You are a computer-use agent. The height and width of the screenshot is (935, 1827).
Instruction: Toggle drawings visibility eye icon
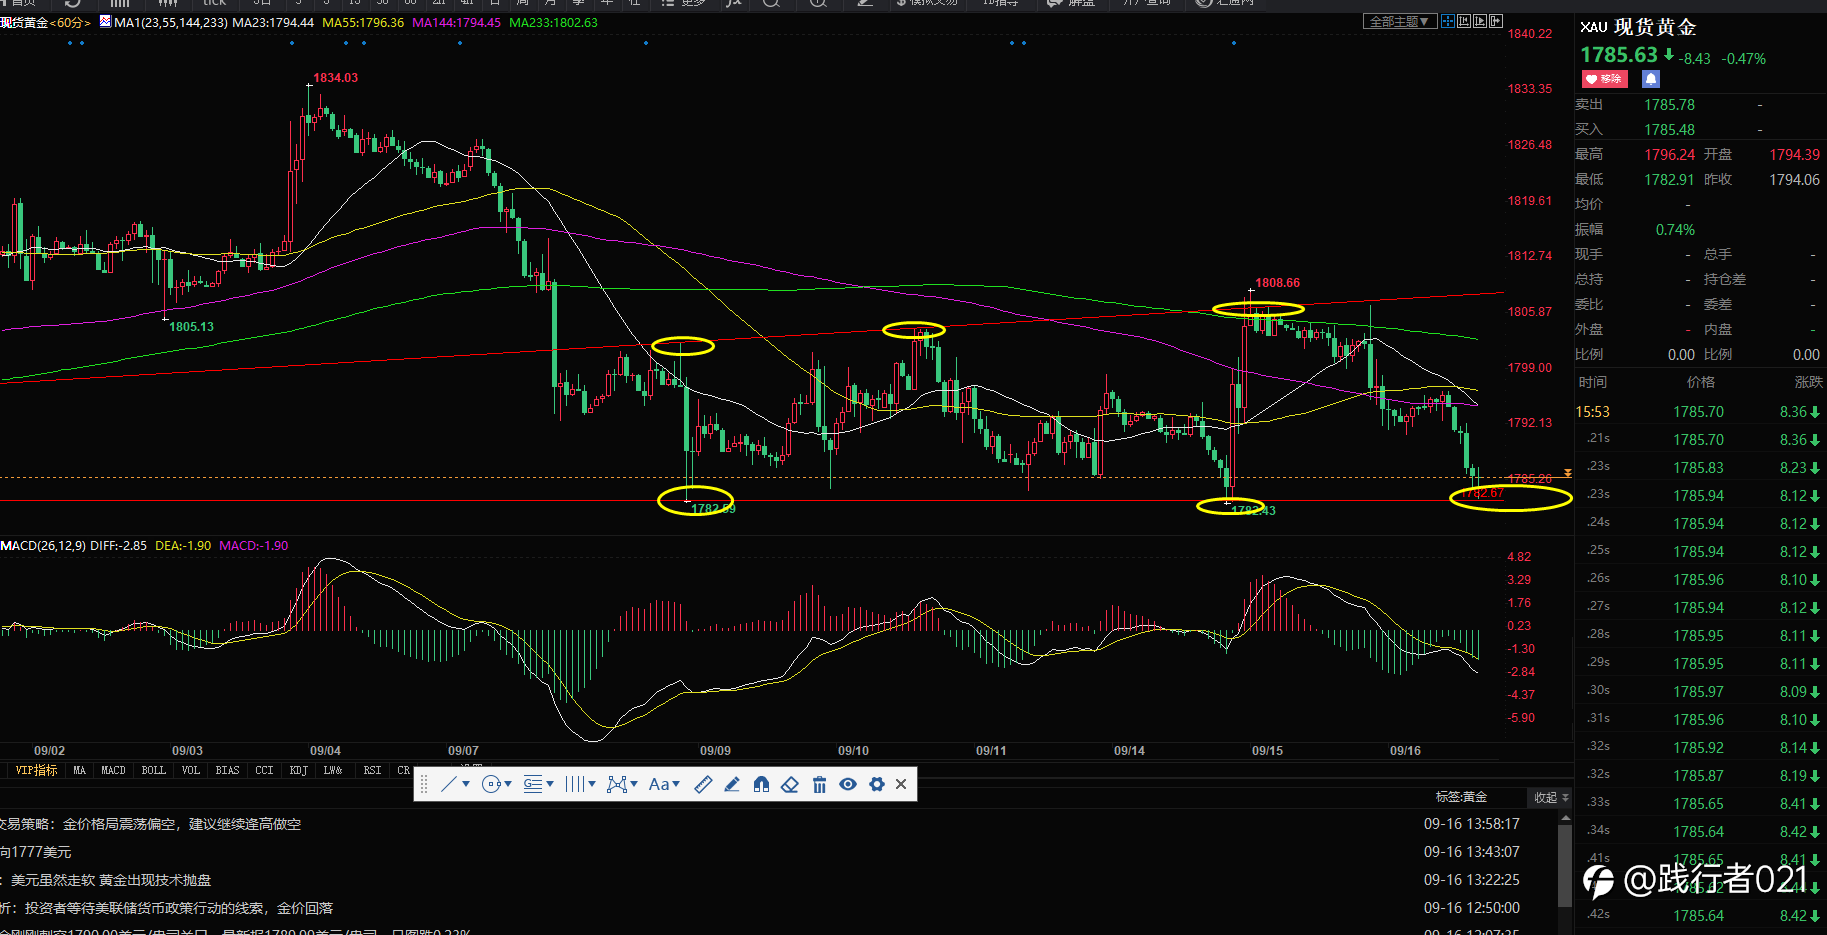coord(848,785)
